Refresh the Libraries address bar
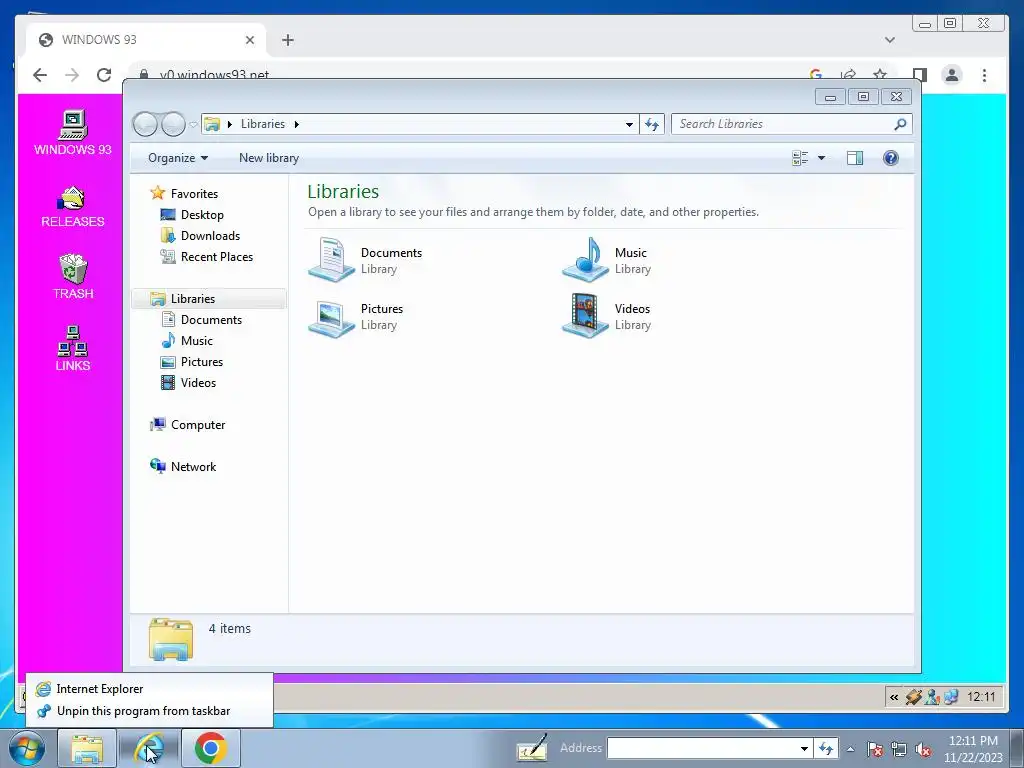 (x=652, y=124)
